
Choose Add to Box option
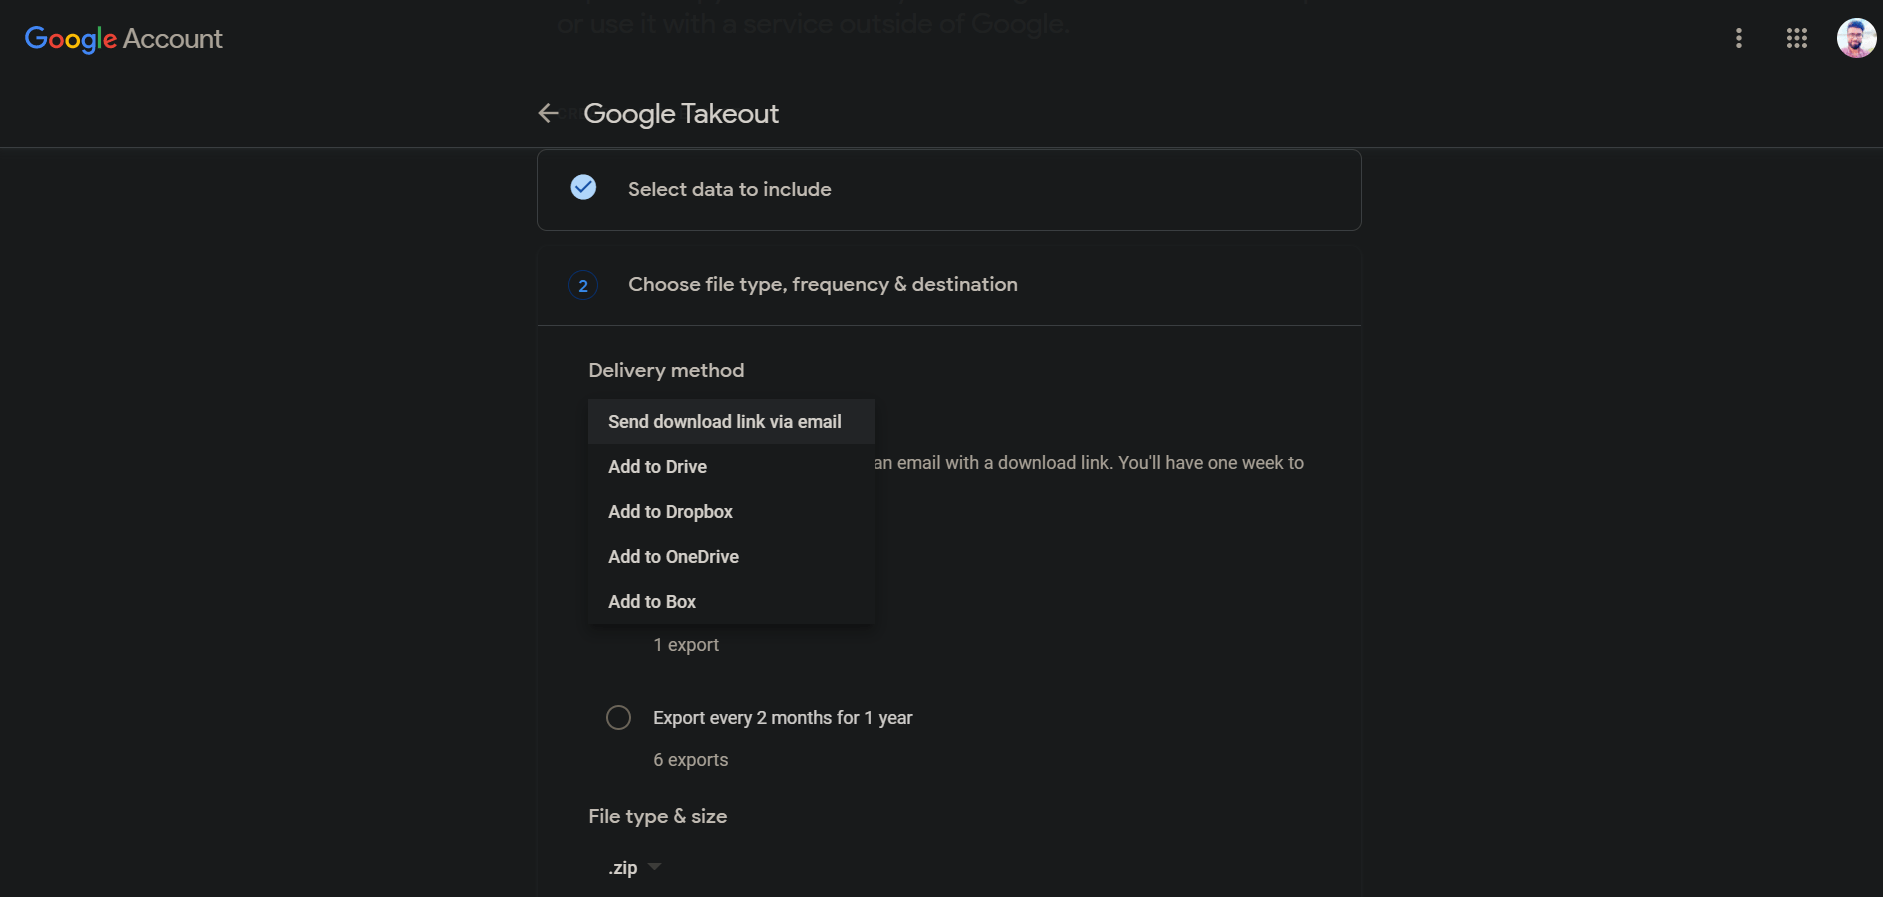[x=652, y=602]
